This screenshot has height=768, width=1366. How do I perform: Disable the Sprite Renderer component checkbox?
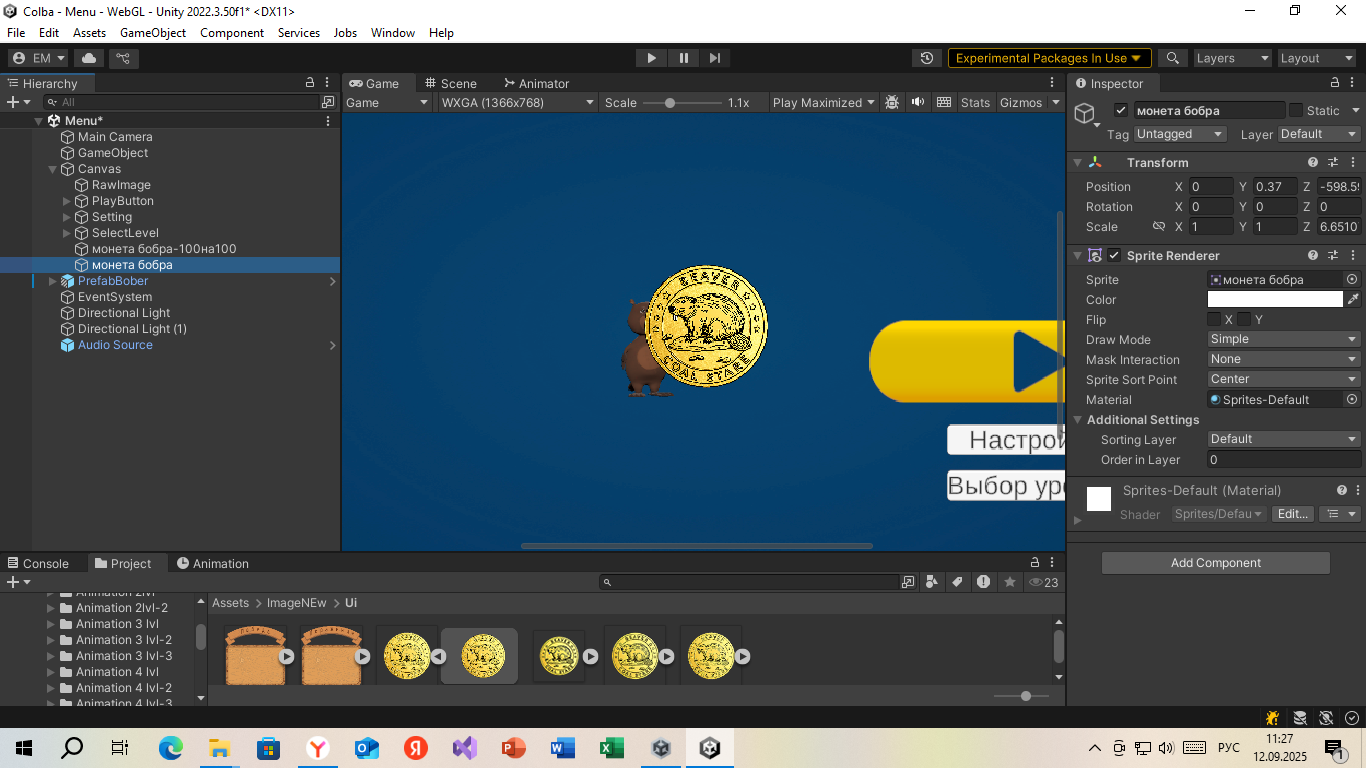pyautogui.click(x=1114, y=255)
